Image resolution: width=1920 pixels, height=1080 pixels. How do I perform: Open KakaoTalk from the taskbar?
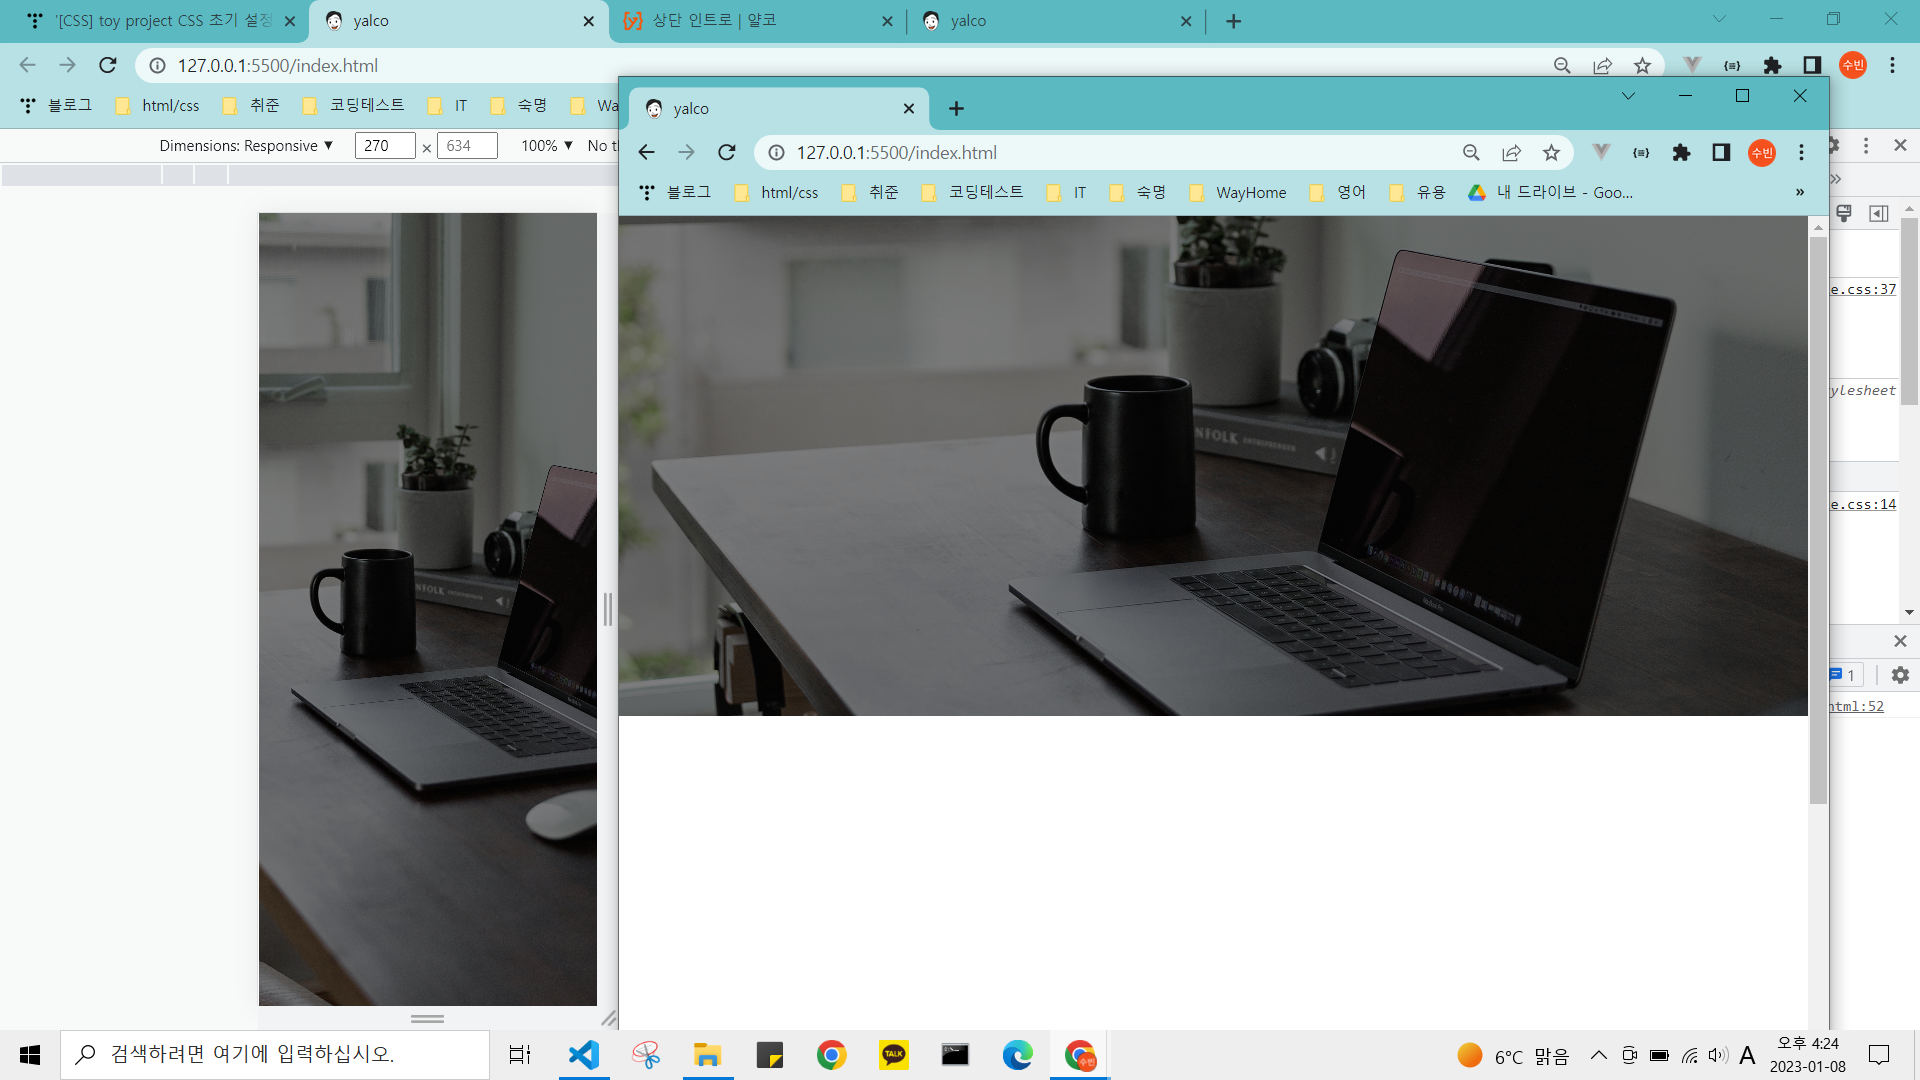point(893,1055)
